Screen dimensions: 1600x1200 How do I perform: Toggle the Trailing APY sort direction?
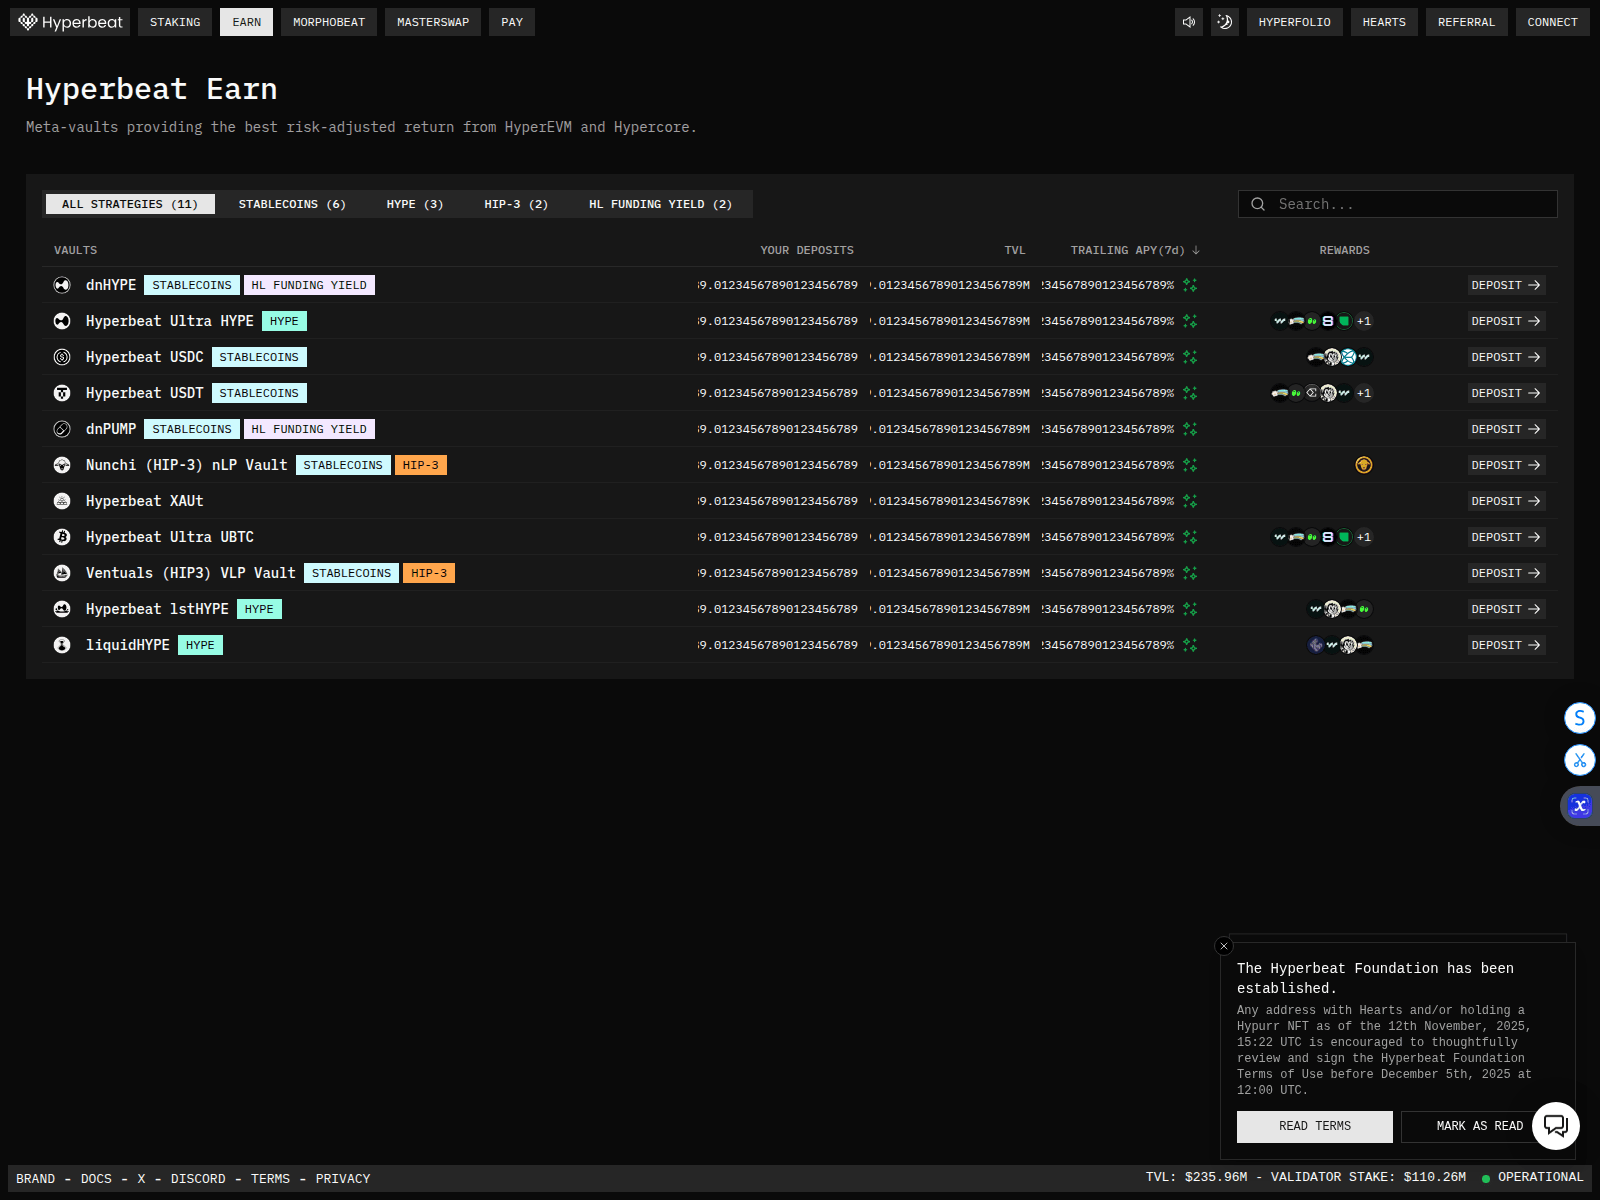1196,250
